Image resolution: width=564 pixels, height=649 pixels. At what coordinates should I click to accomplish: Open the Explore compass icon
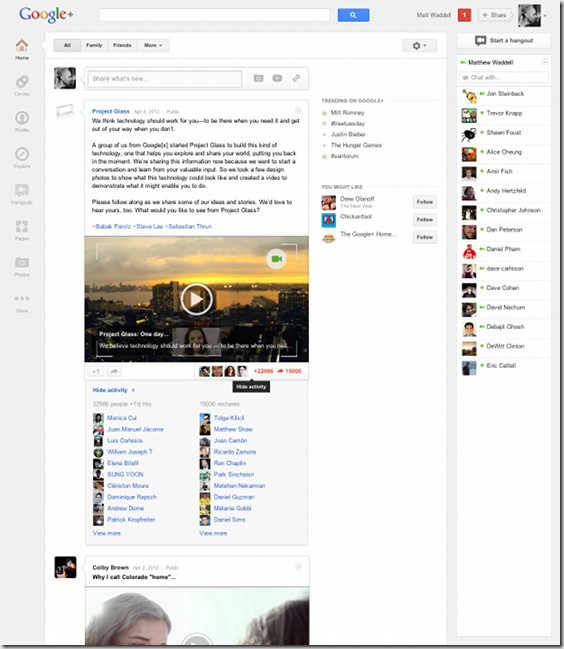click(22, 157)
